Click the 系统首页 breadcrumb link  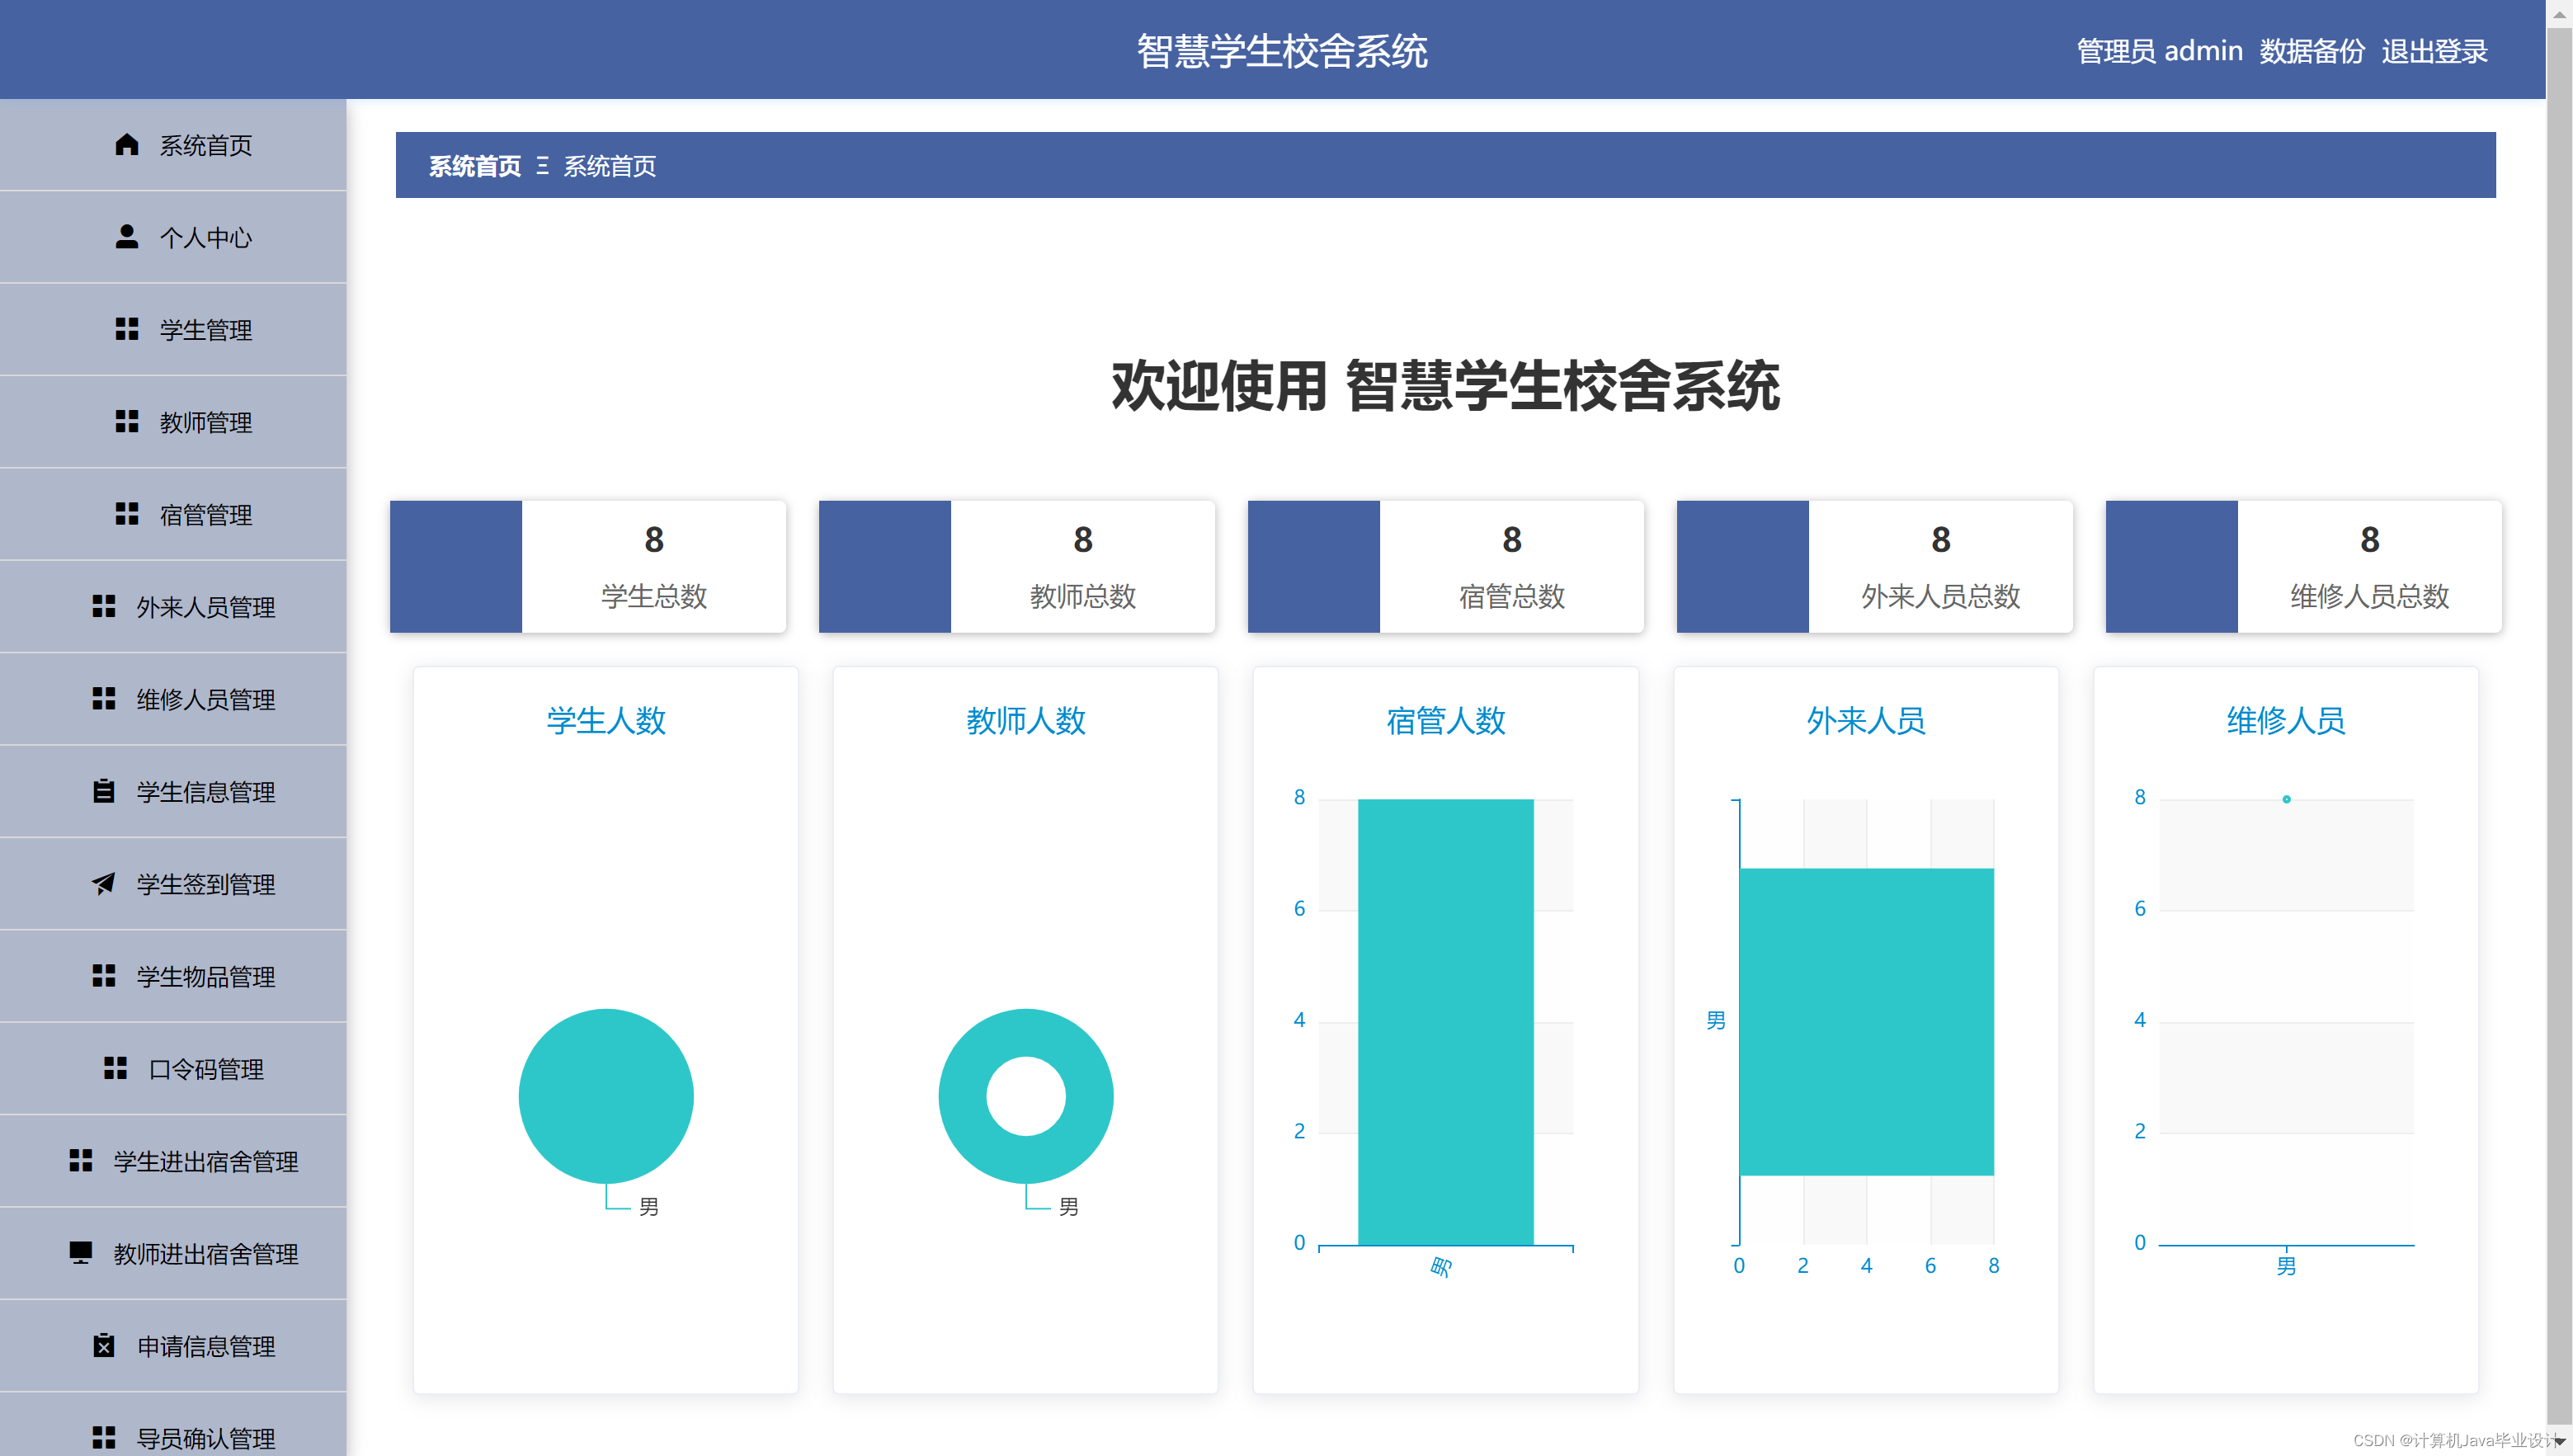474,166
